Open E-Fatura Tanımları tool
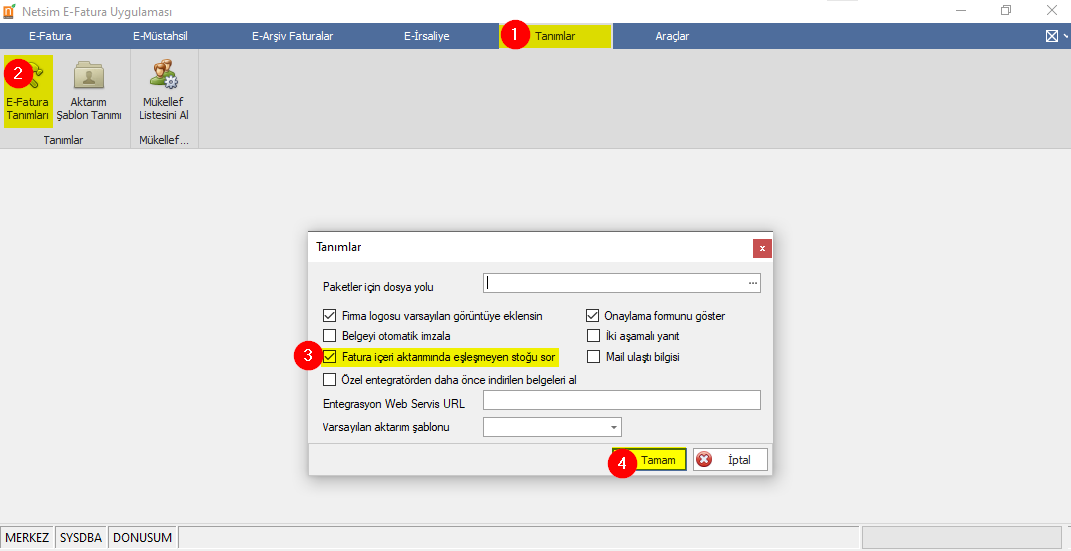The height and width of the screenshot is (551, 1071). click(x=28, y=91)
